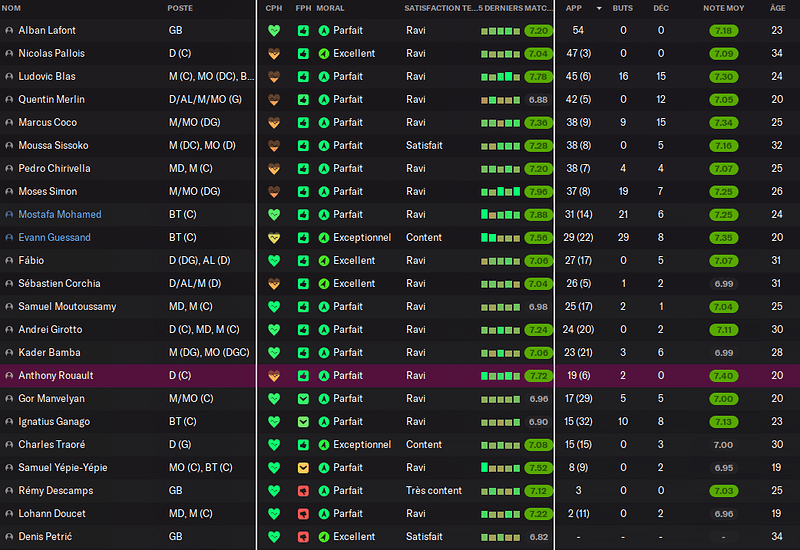Click Marcus Coco's thumbs-up sharpness icon
The height and width of the screenshot is (550, 800).
pyautogui.click(x=303, y=123)
